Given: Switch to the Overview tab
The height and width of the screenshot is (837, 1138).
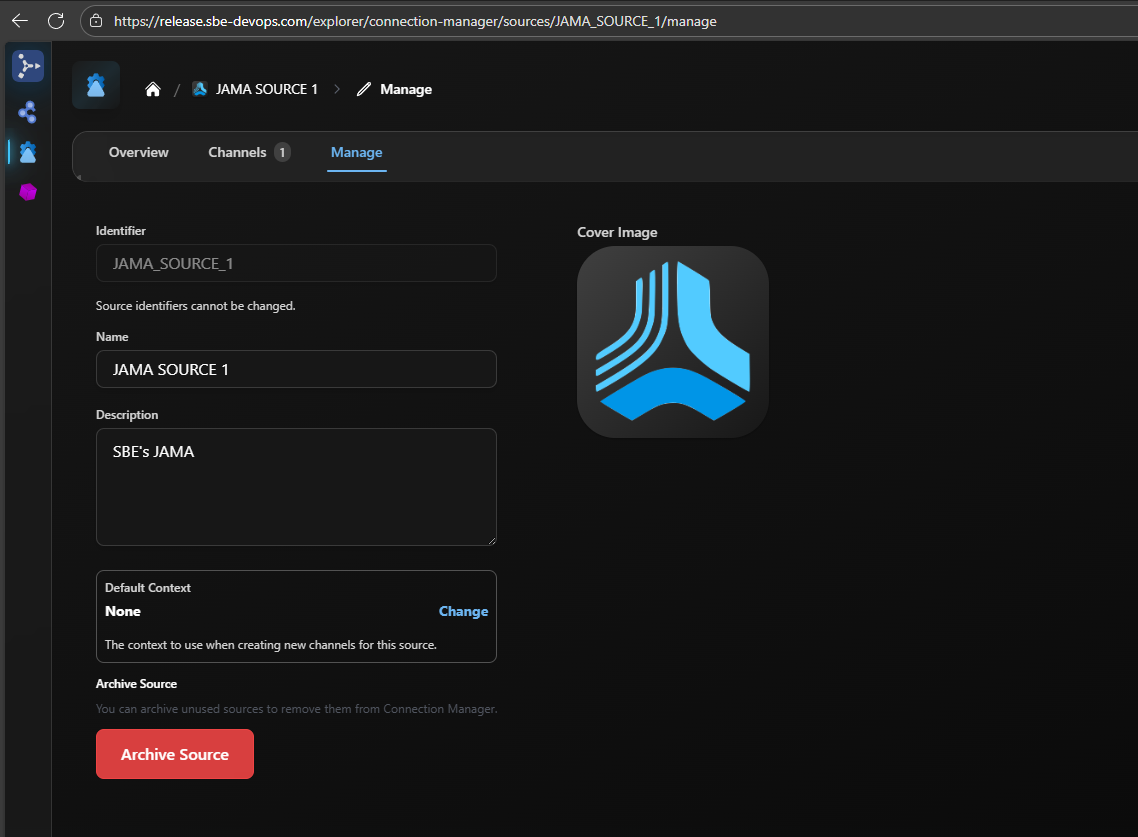Looking at the screenshot, I should (139, 153).
